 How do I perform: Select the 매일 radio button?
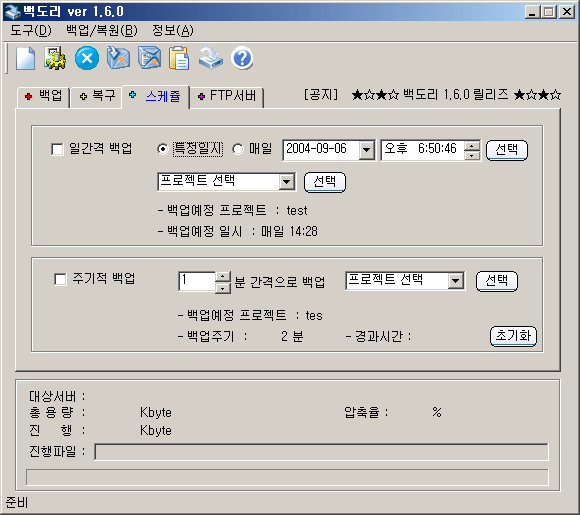[238, 149]
